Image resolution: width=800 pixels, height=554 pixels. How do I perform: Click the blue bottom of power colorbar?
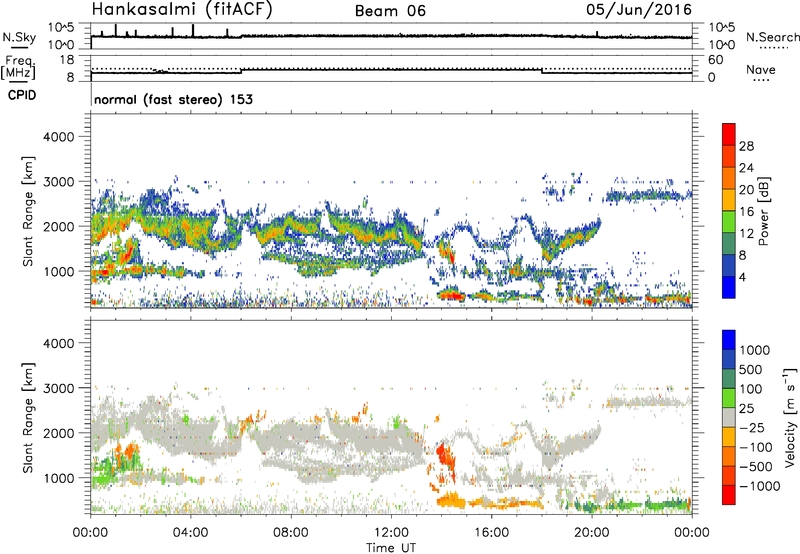729,287
